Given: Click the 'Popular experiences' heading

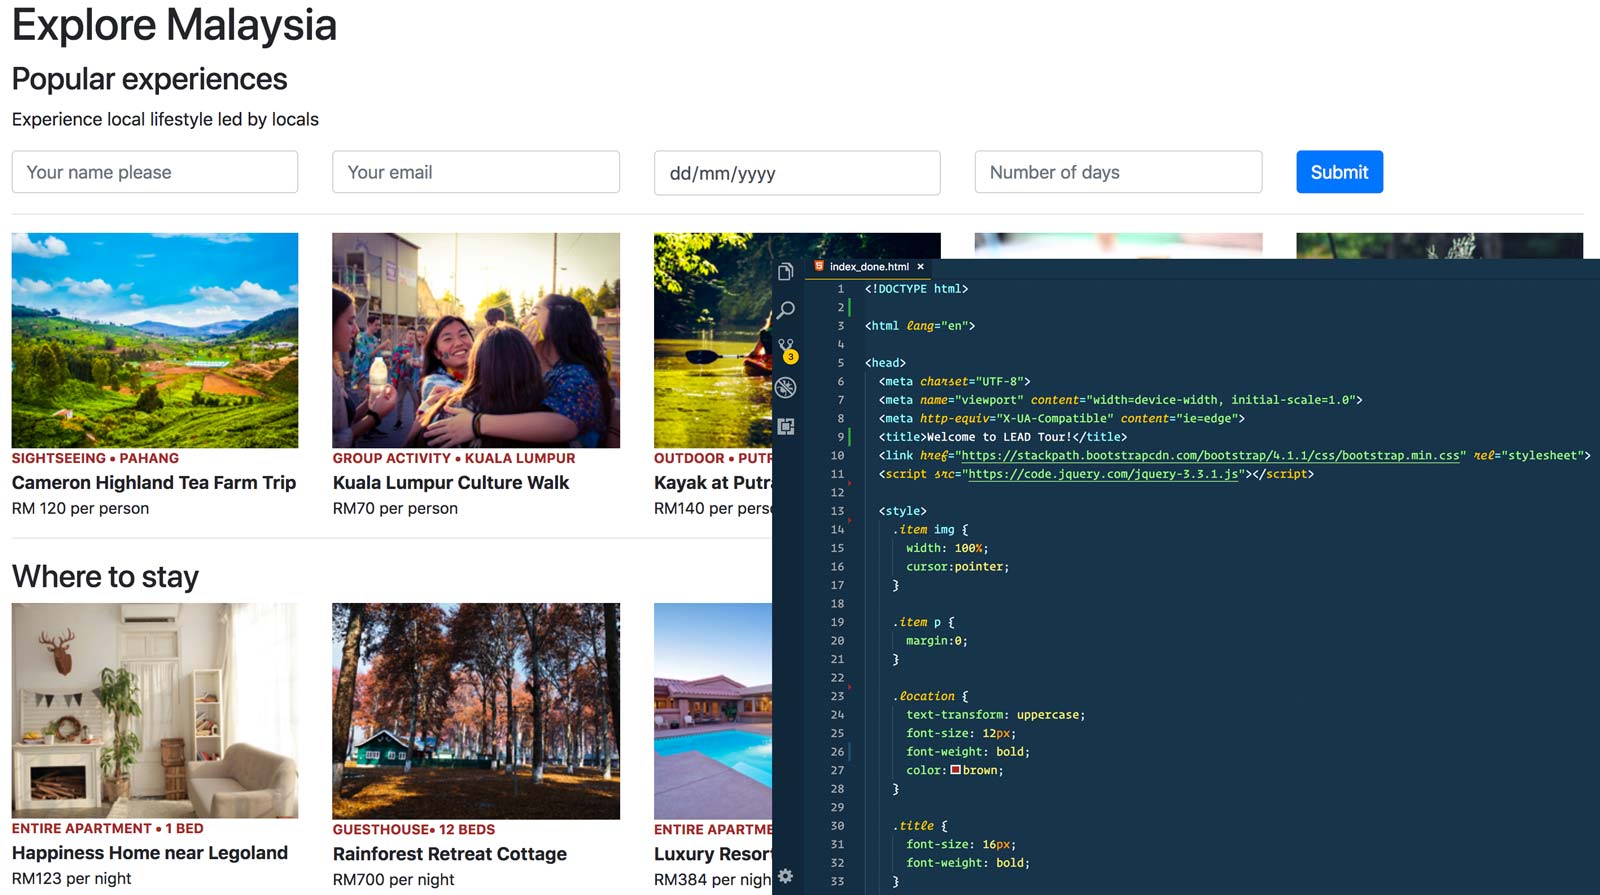Looking at the screenshot, I should tap(150, 79).
